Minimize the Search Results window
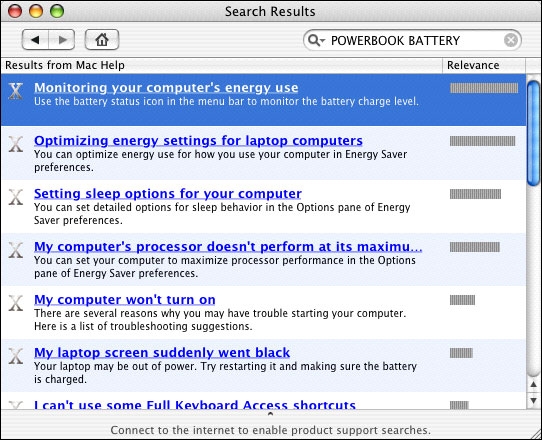The image size is (542, 440). (36, 11)
